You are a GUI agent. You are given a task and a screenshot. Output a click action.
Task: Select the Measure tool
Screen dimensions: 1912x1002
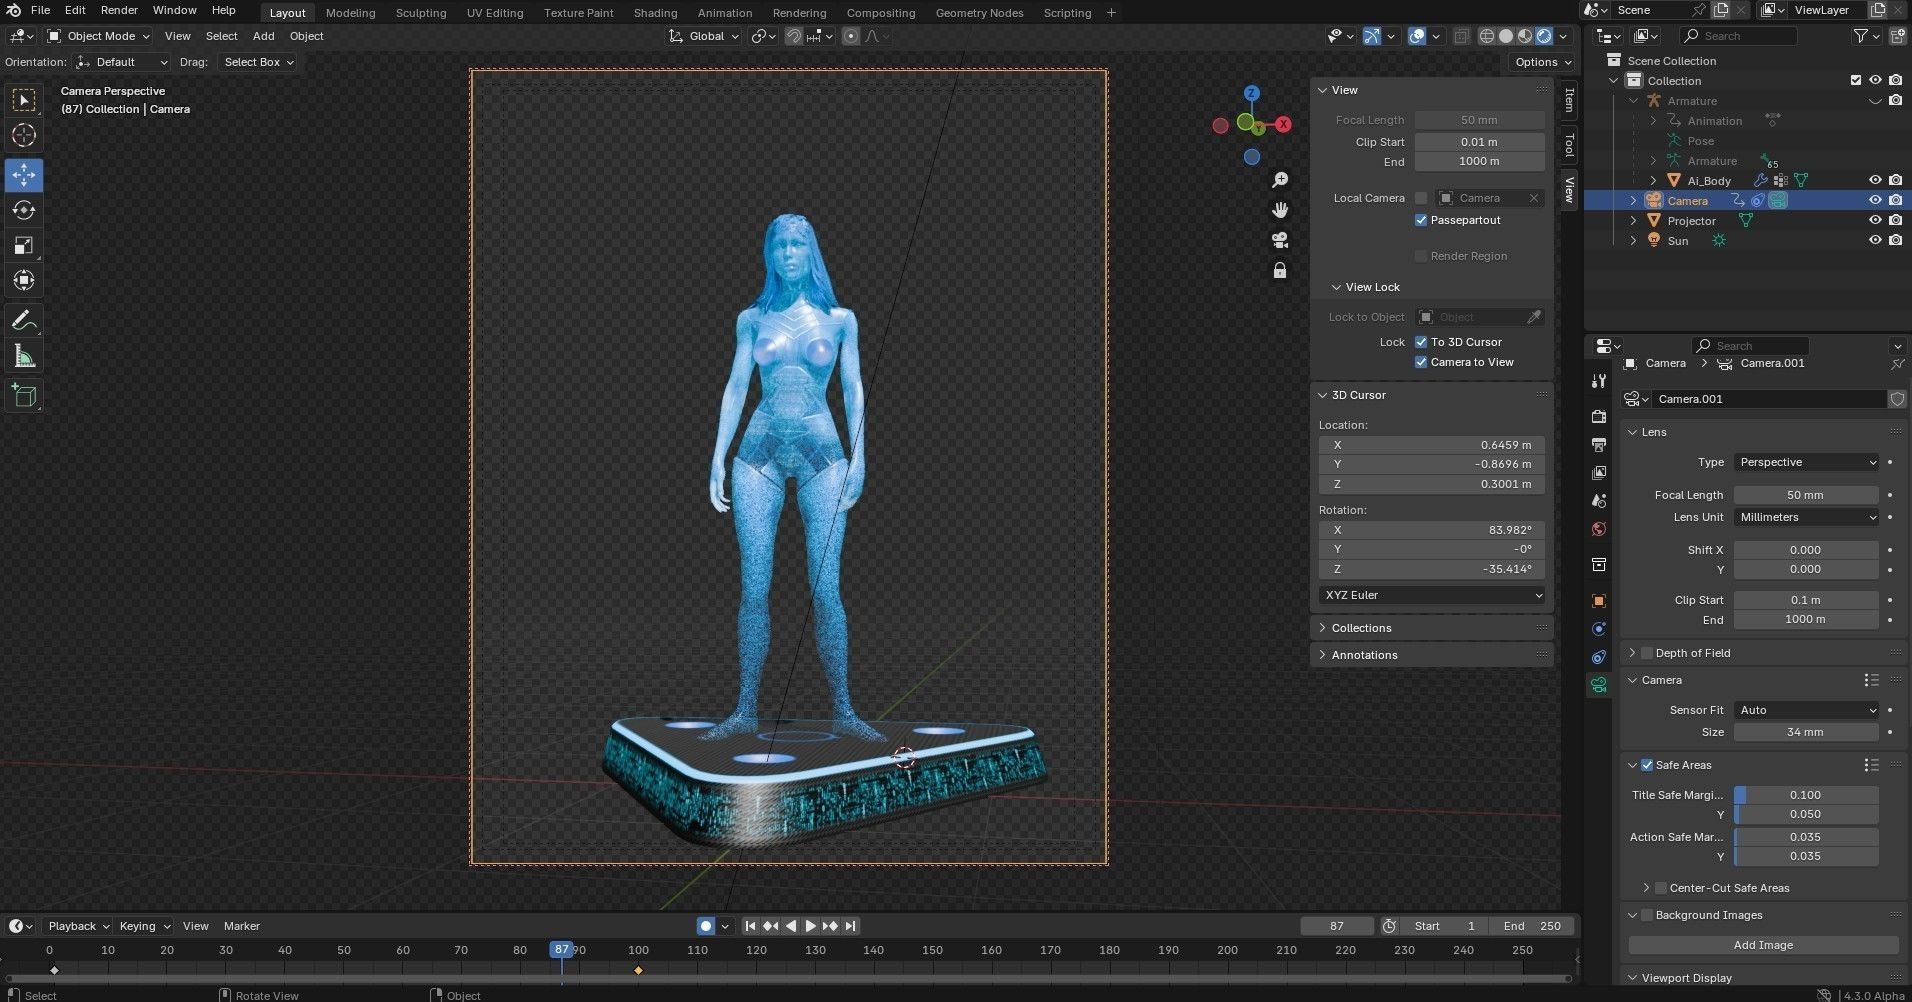24,356
